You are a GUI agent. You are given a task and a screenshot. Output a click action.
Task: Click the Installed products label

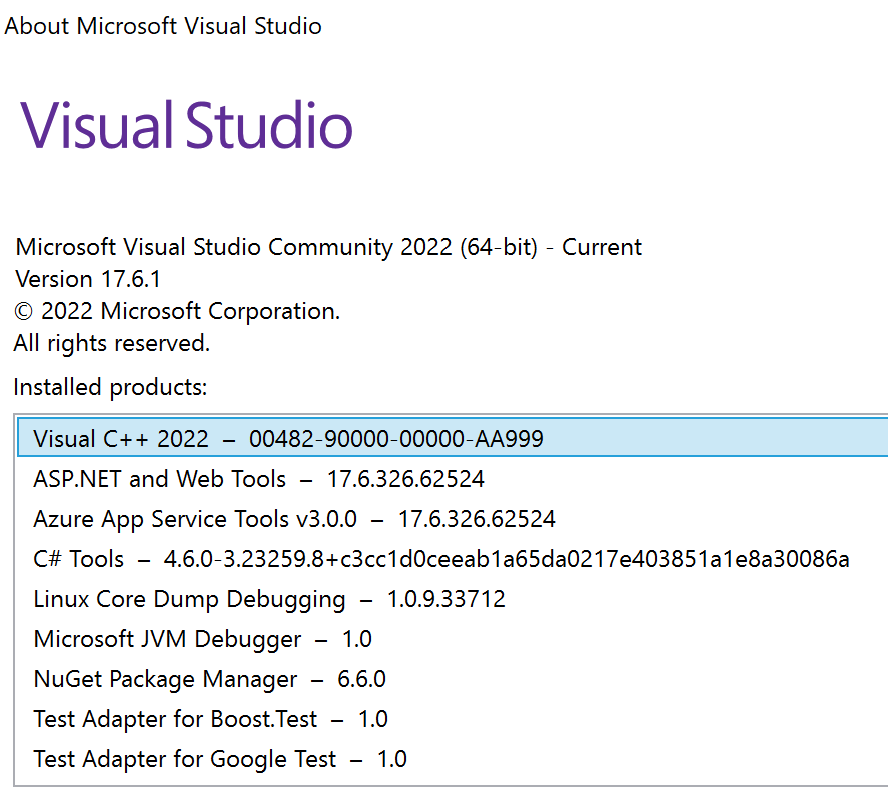click(110, 387)
